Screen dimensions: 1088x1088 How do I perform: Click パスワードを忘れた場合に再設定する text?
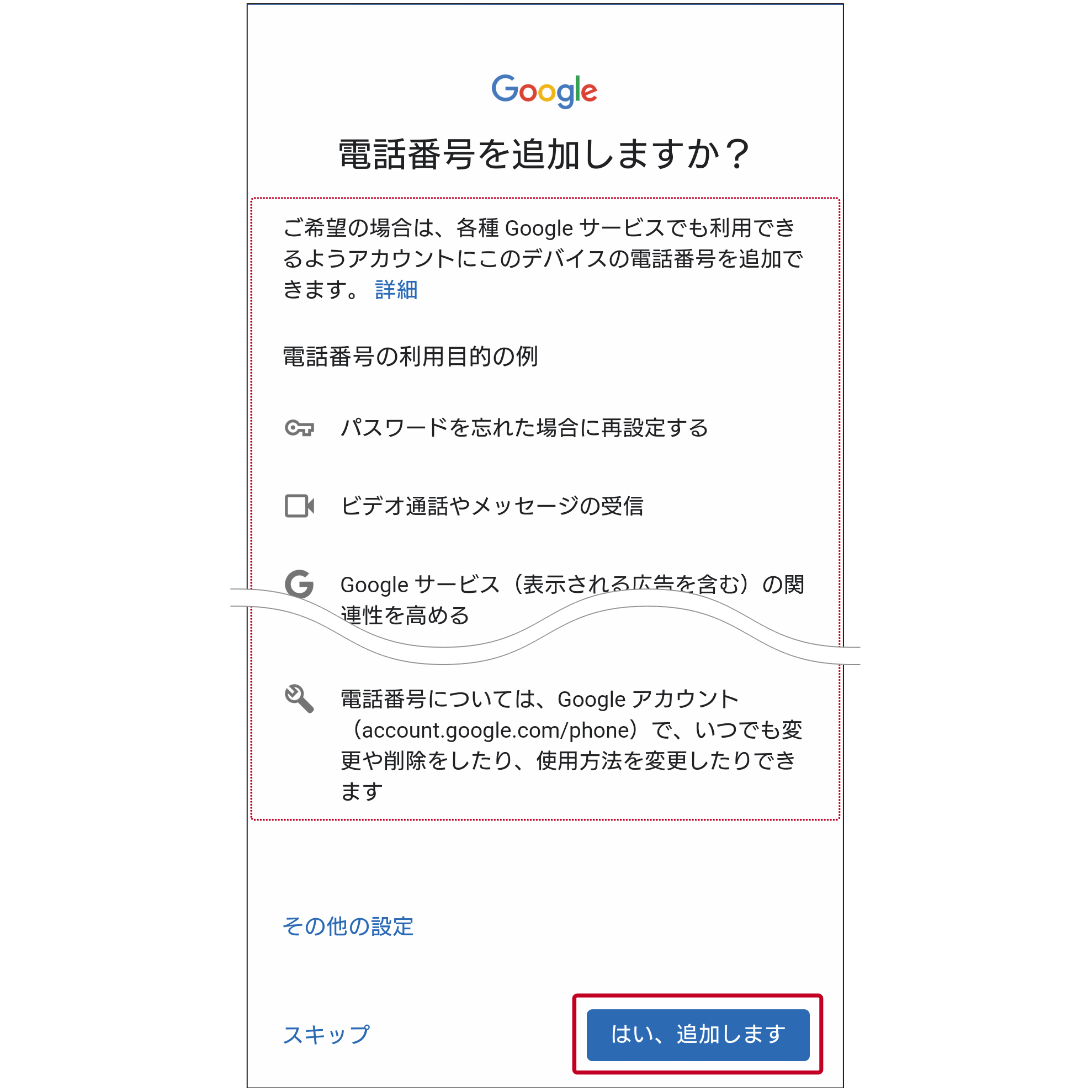click(x=525, y=428)
